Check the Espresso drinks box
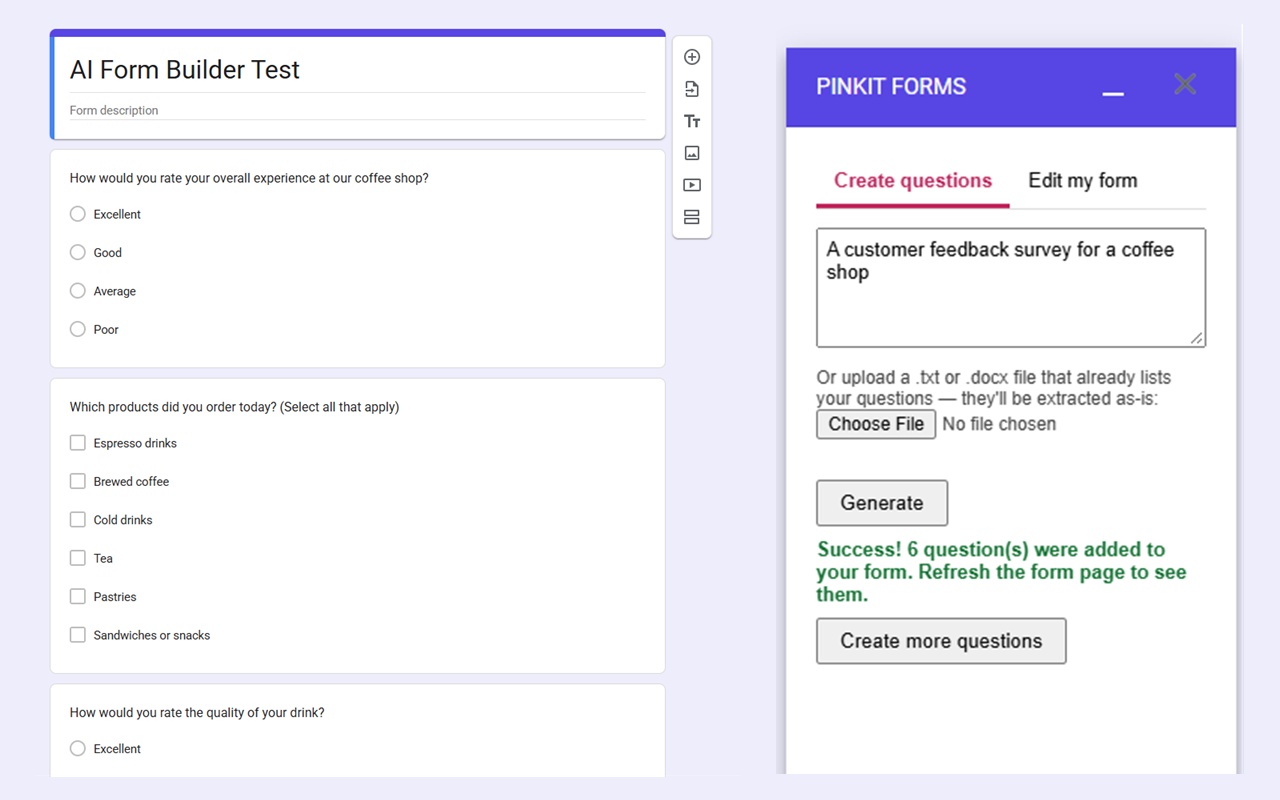The image size is (1280, 800). (78, 443)
